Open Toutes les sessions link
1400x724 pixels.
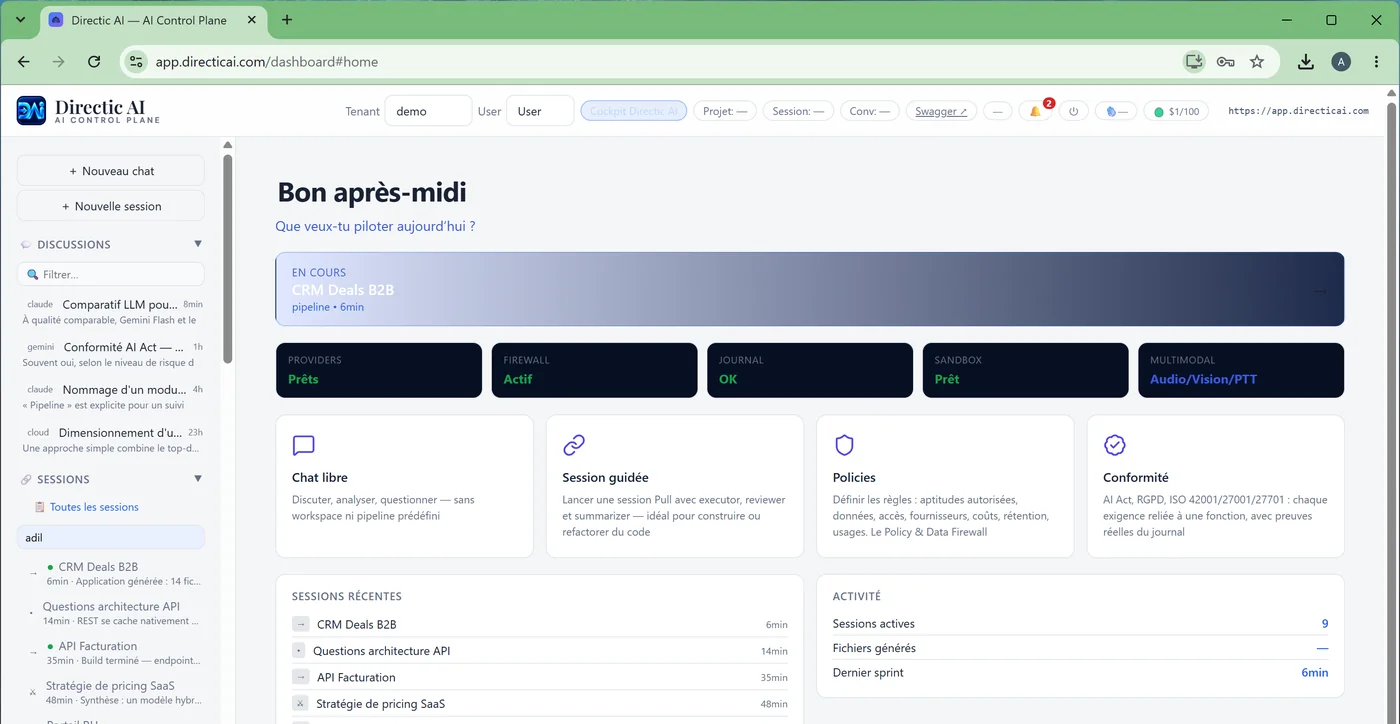(94, 507)
